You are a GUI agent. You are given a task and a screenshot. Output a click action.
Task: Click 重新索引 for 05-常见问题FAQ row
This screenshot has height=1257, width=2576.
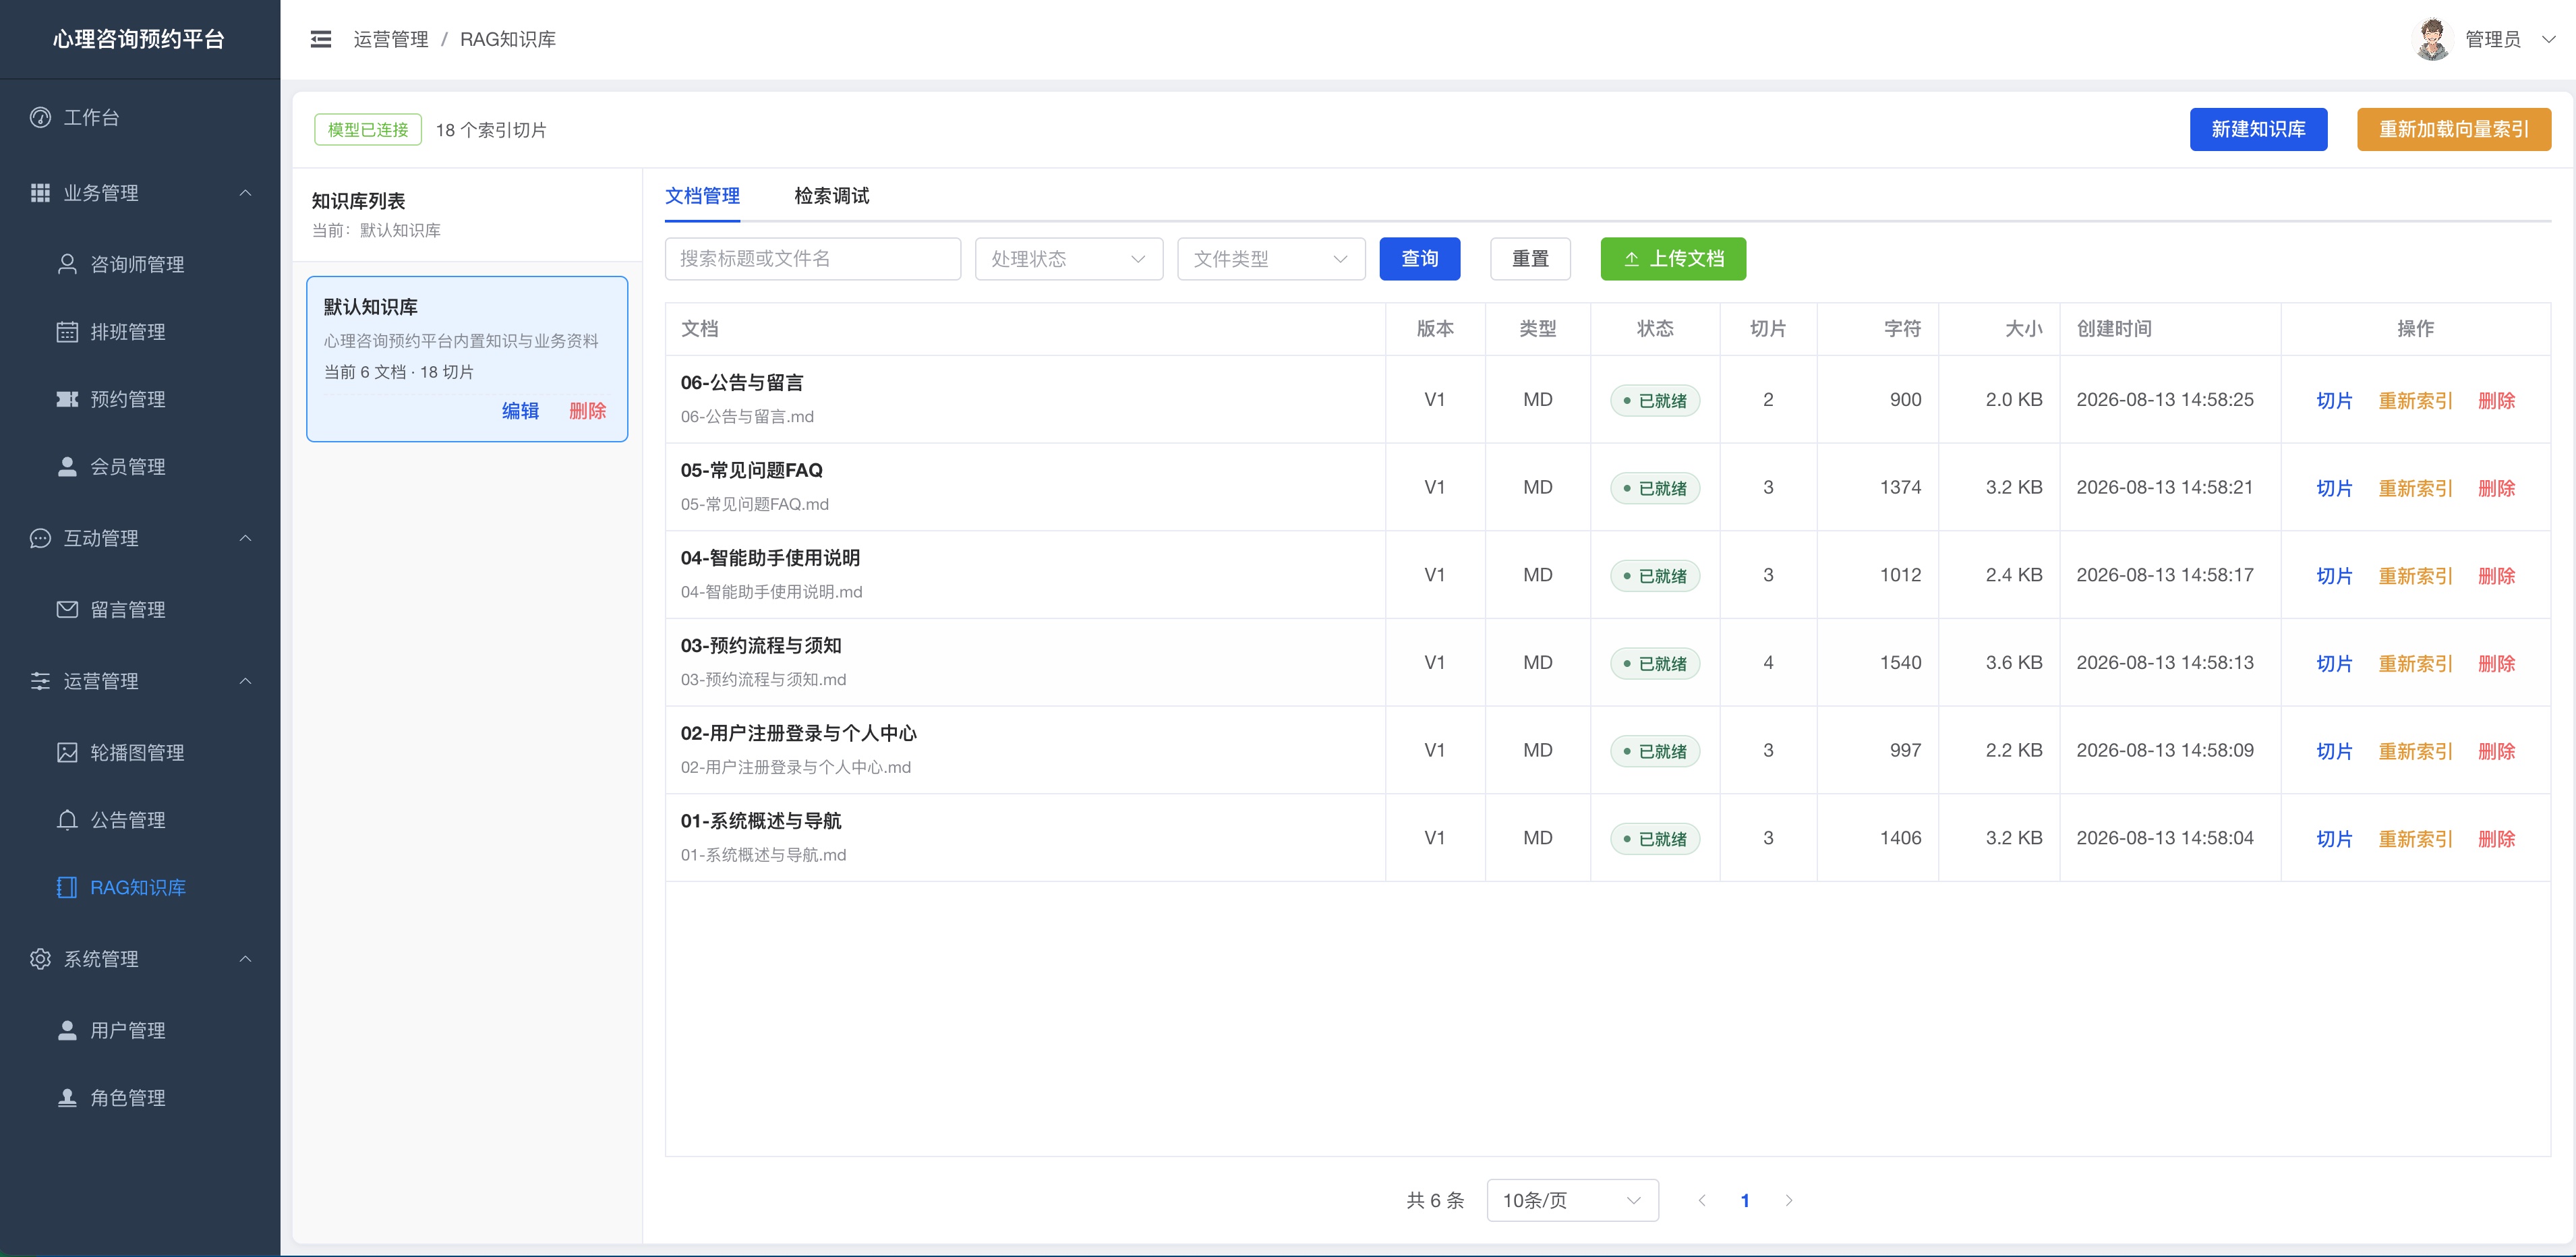(x=2415, y=488)
